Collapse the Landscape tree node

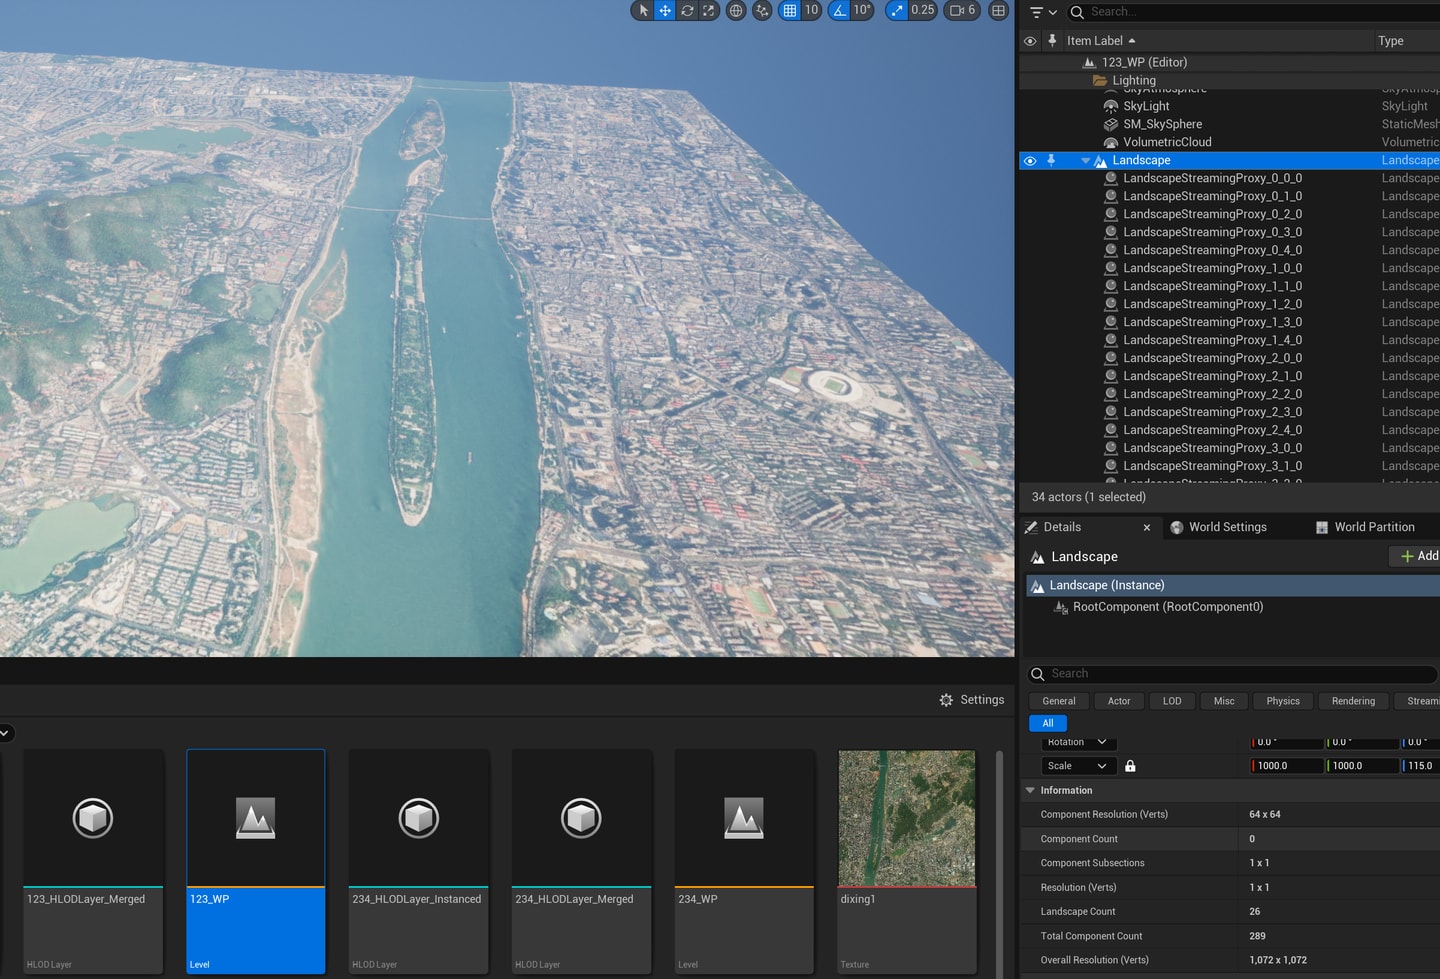(x=1086, y=160)
